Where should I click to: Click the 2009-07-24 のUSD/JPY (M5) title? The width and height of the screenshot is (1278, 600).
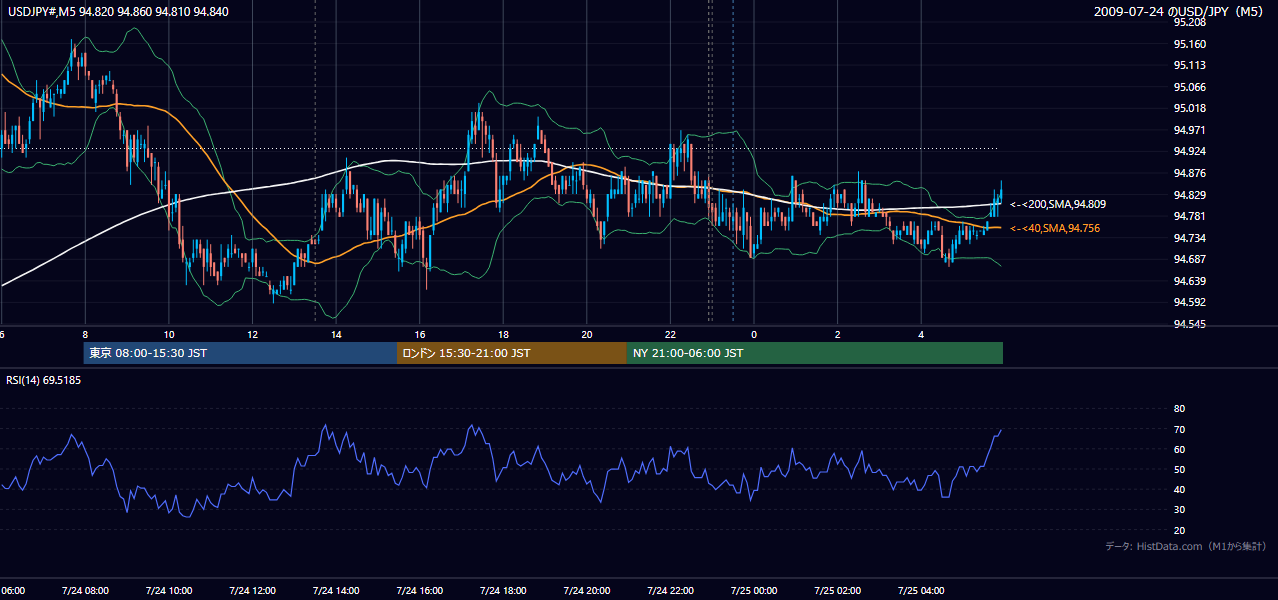click(x=1180, y=12)
